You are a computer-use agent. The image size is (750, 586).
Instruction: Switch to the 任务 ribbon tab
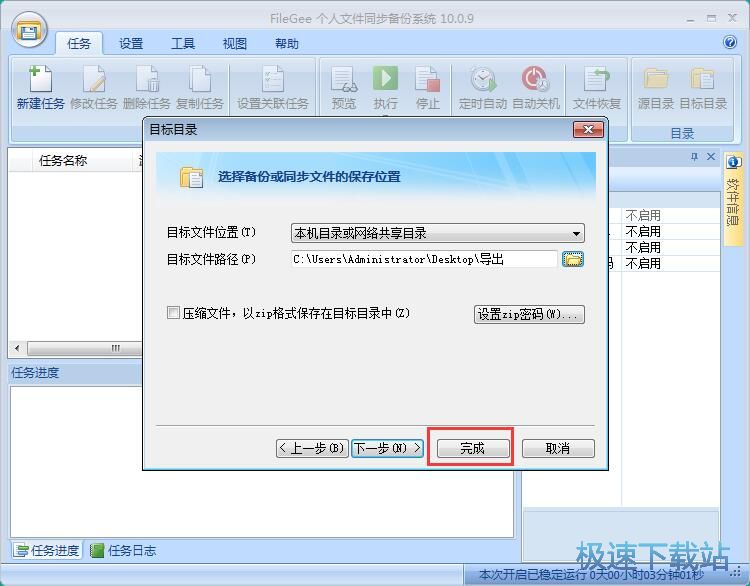pos(79,44)
